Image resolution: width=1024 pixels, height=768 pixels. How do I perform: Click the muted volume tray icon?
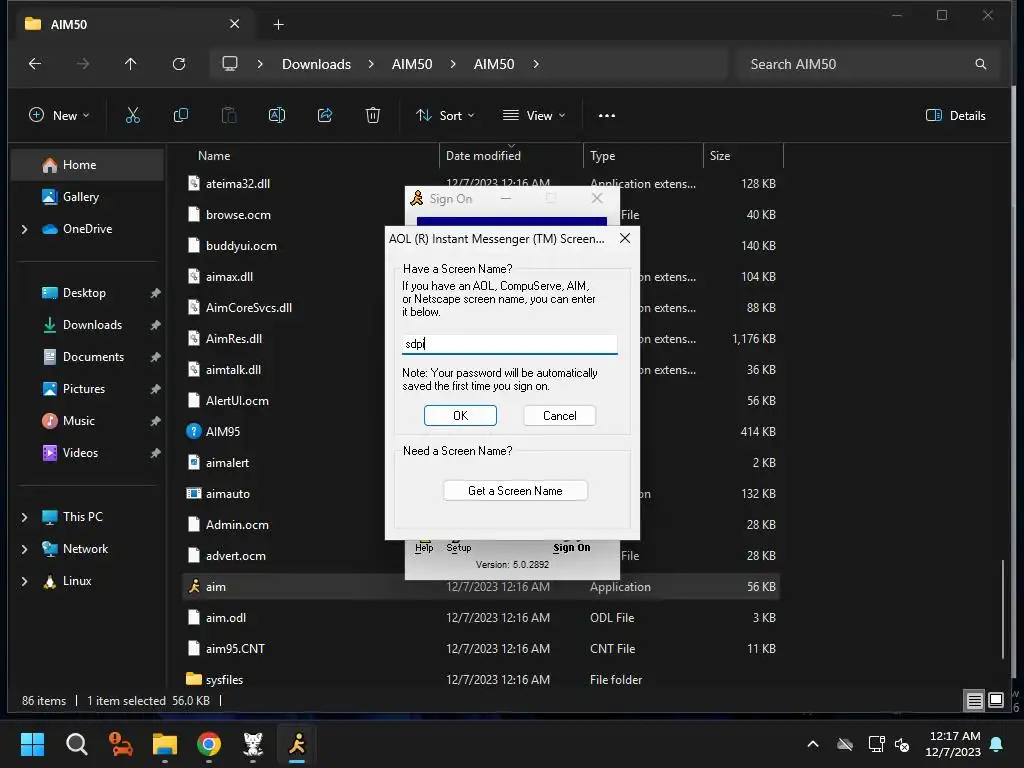pos(902,744)
